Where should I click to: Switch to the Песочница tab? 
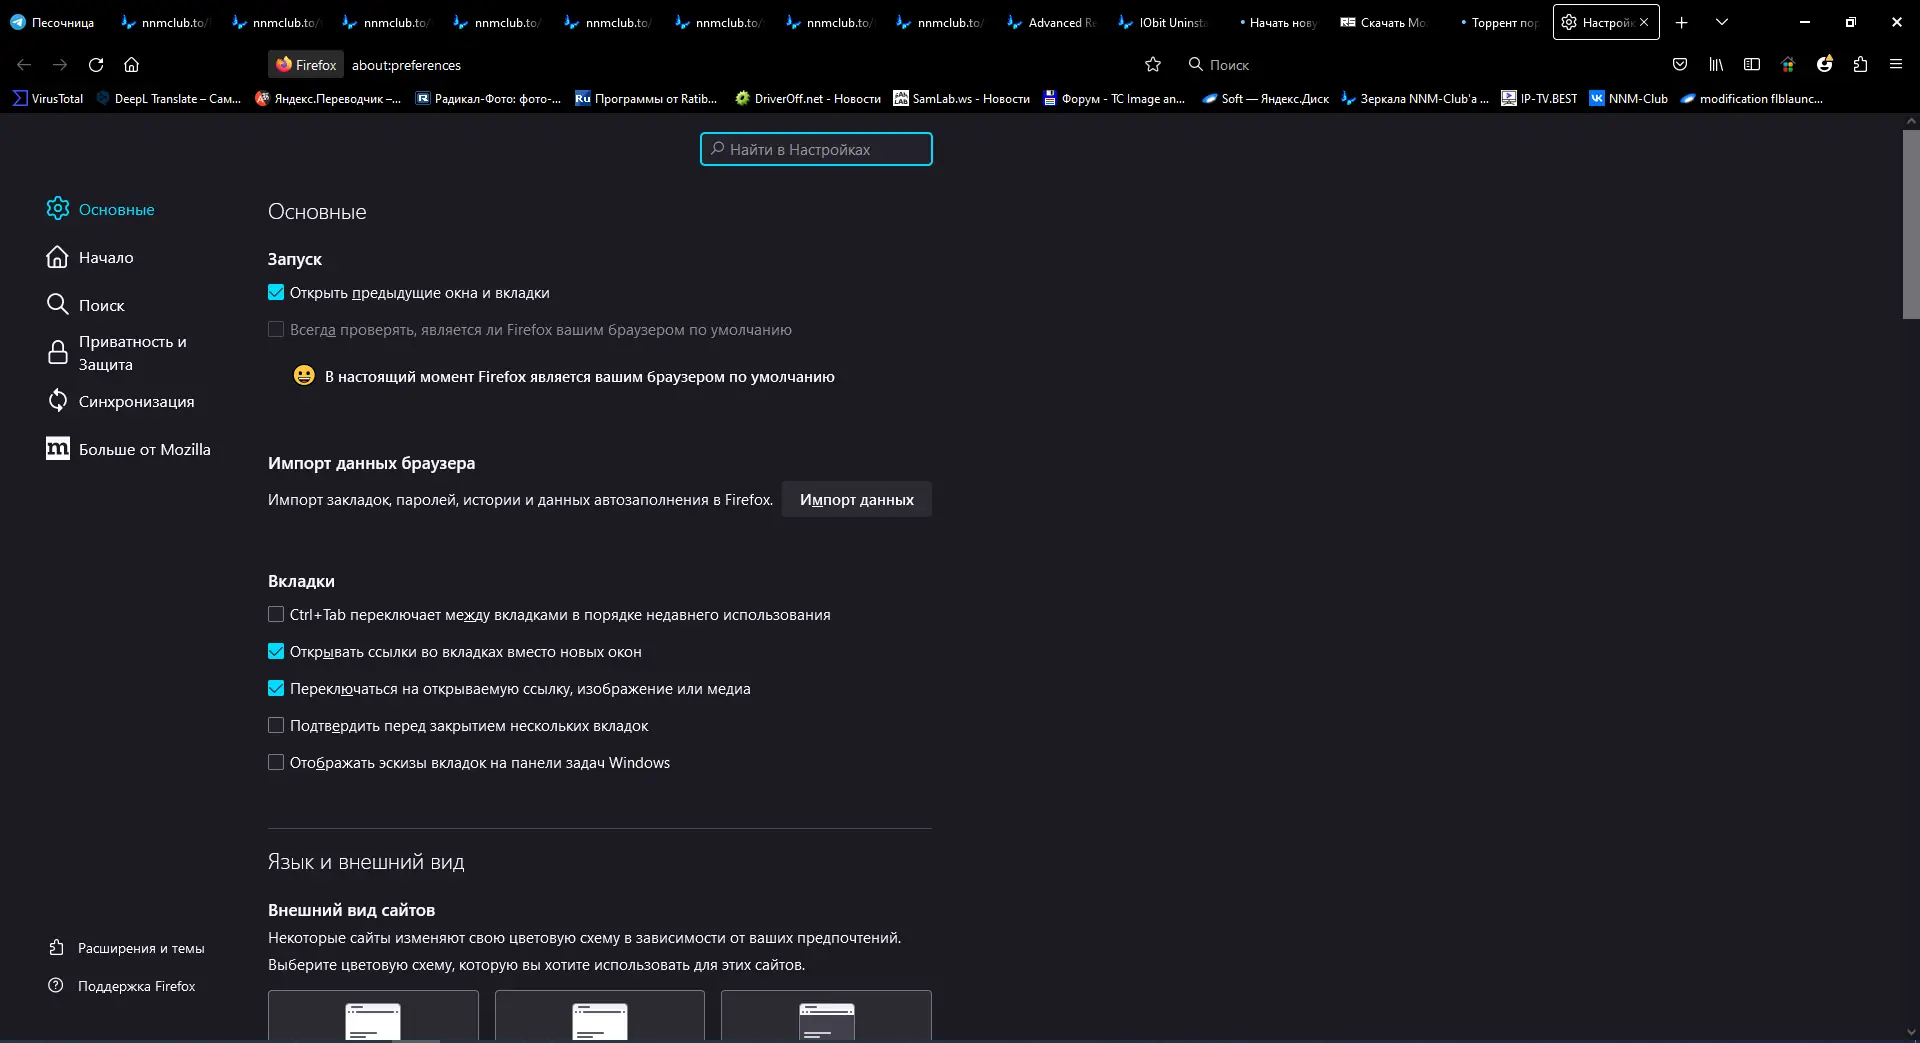(55, 22)
